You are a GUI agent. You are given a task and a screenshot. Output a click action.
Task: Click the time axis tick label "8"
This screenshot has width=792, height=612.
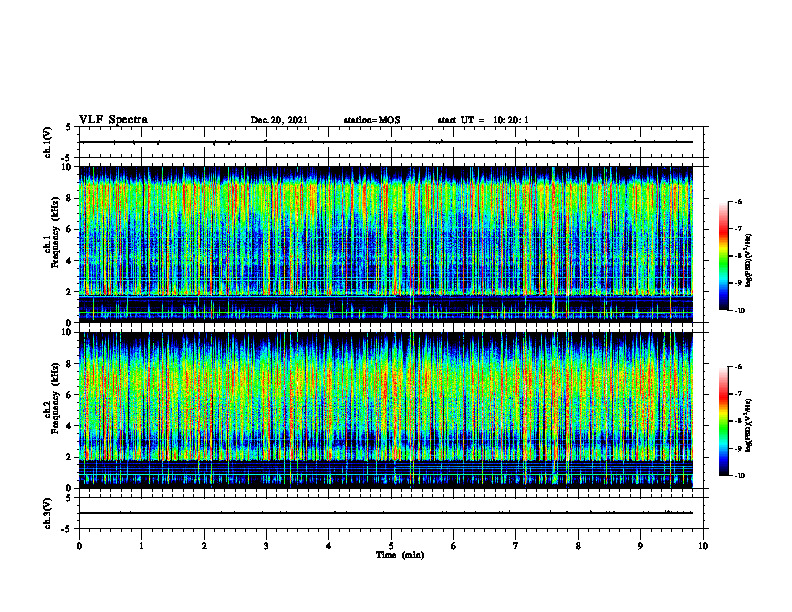pos(578,546)
